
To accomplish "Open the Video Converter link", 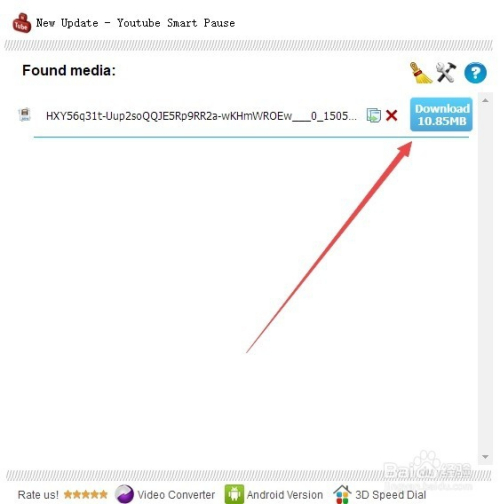I will (x=176, y=495).
